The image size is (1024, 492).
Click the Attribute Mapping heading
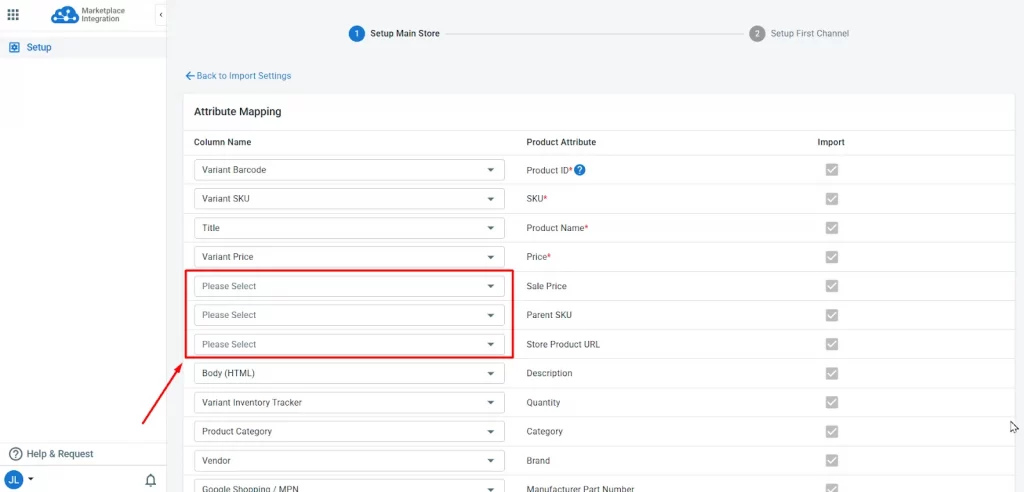238,112
